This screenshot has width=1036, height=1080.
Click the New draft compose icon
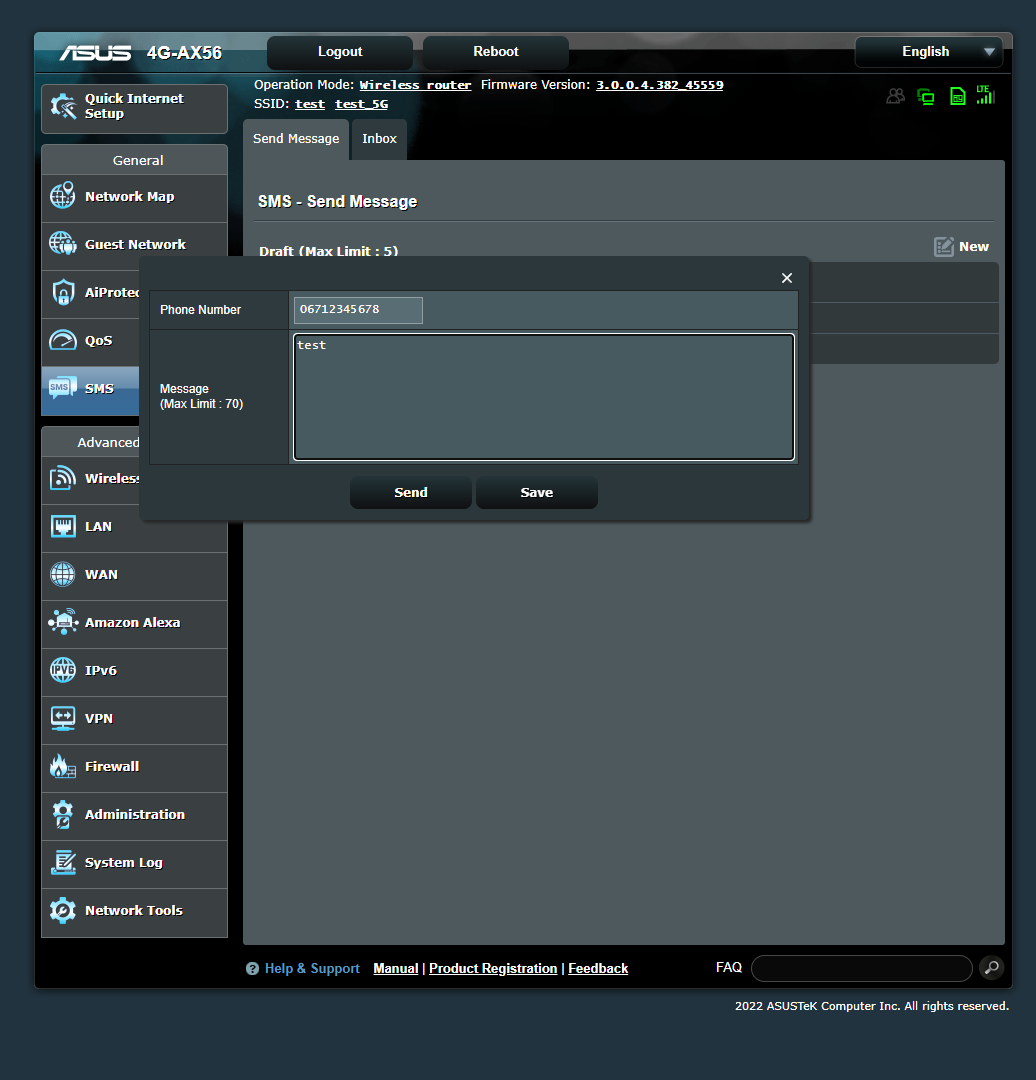(944, 247)
